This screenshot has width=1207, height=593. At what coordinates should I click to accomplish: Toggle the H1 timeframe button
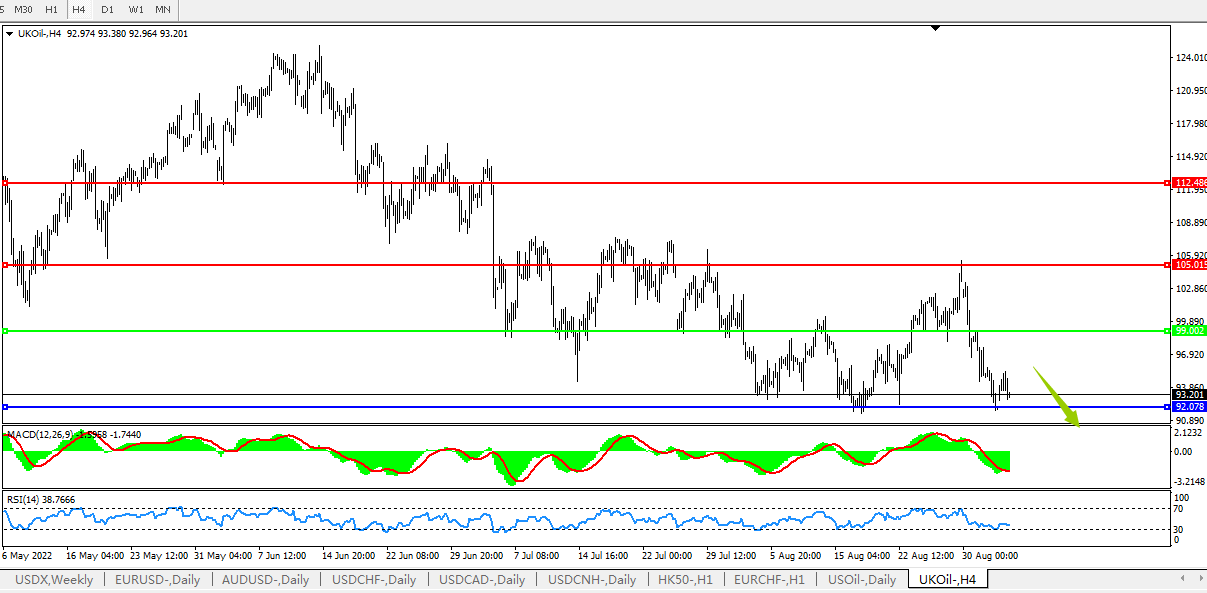[x=51, y=9]
